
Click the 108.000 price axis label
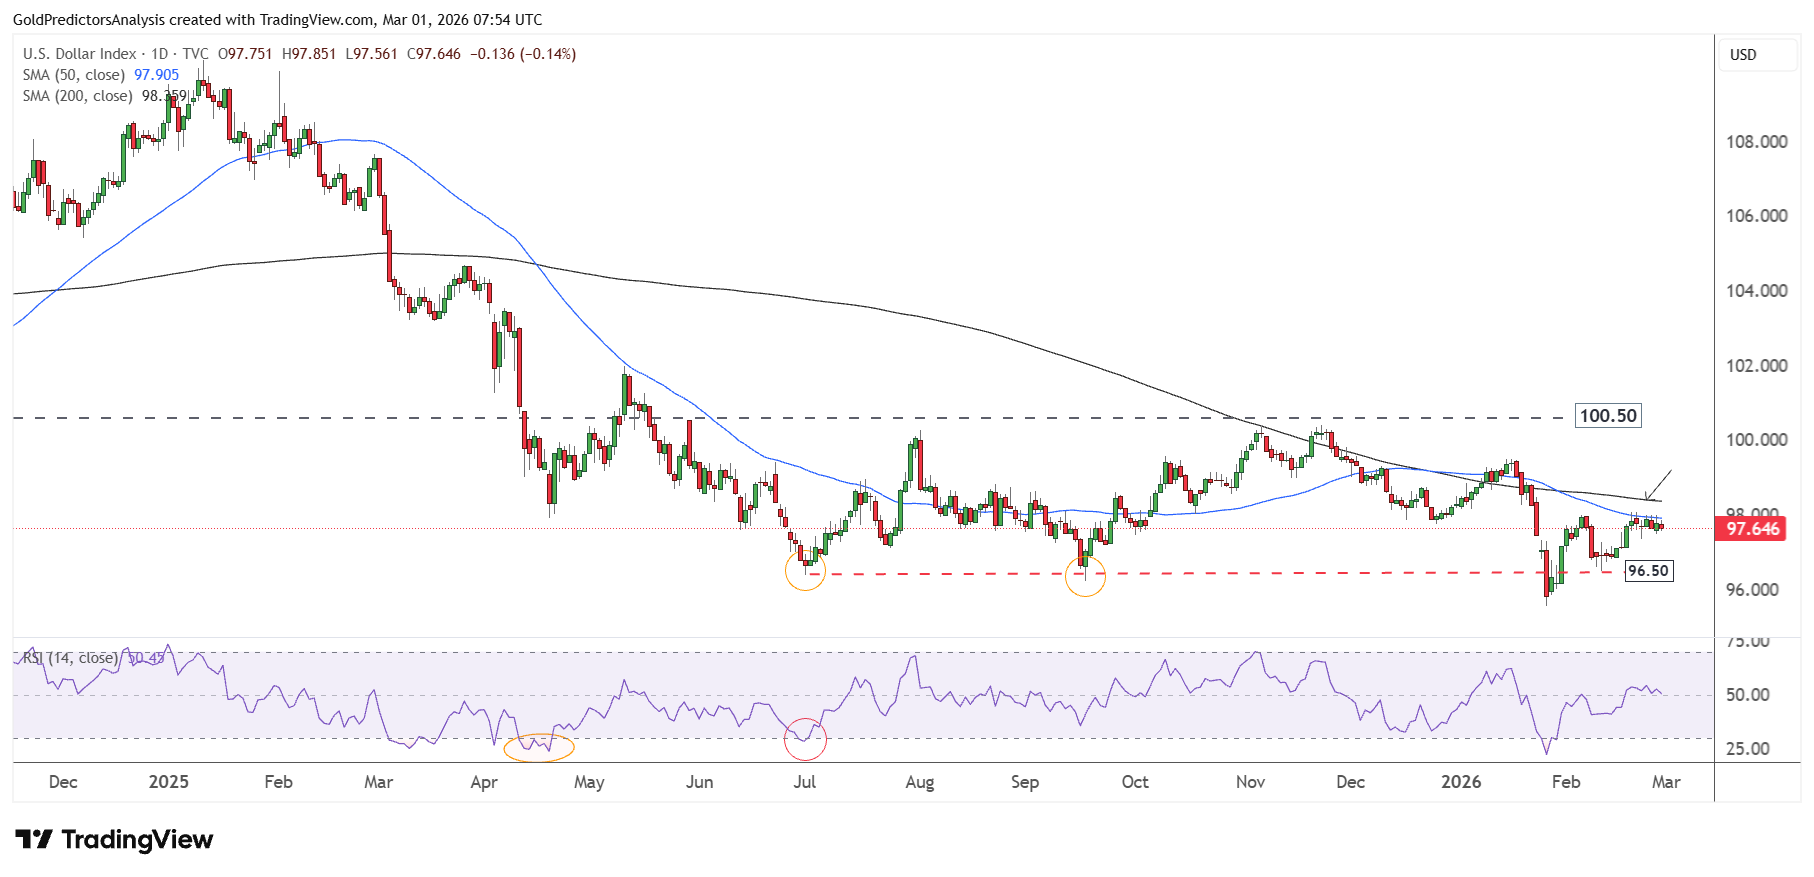[1757, 142]
